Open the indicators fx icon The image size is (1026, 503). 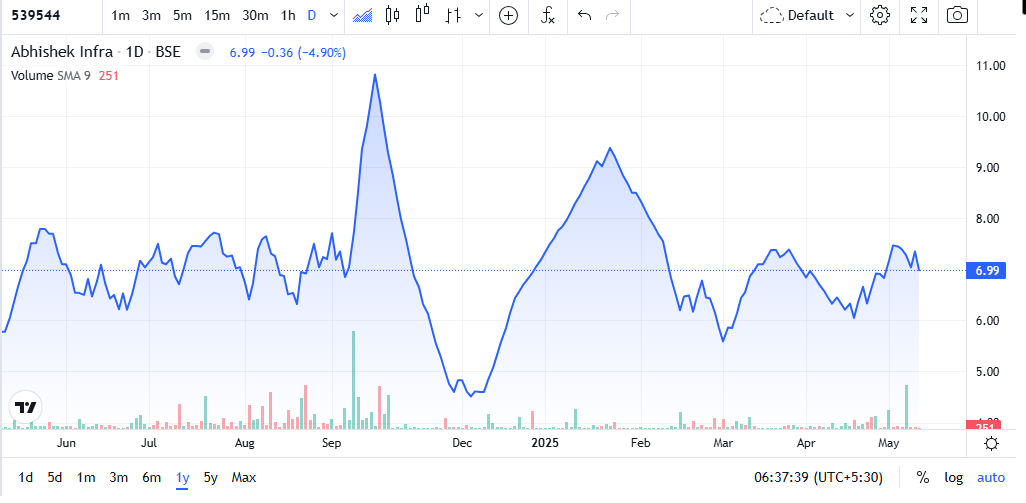click(548, 16)
